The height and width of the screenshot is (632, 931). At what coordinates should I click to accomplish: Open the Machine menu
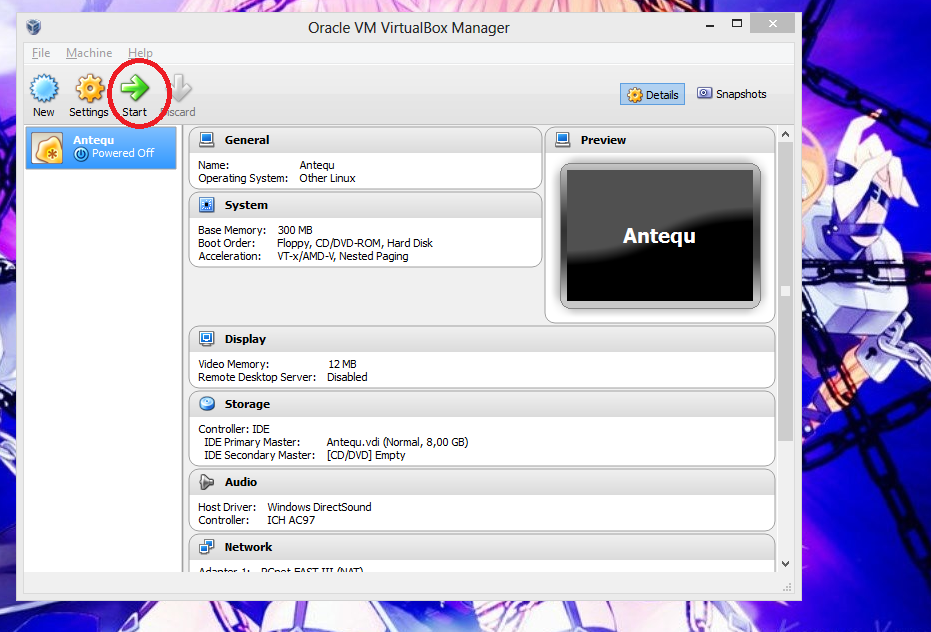tap(89, 53)
